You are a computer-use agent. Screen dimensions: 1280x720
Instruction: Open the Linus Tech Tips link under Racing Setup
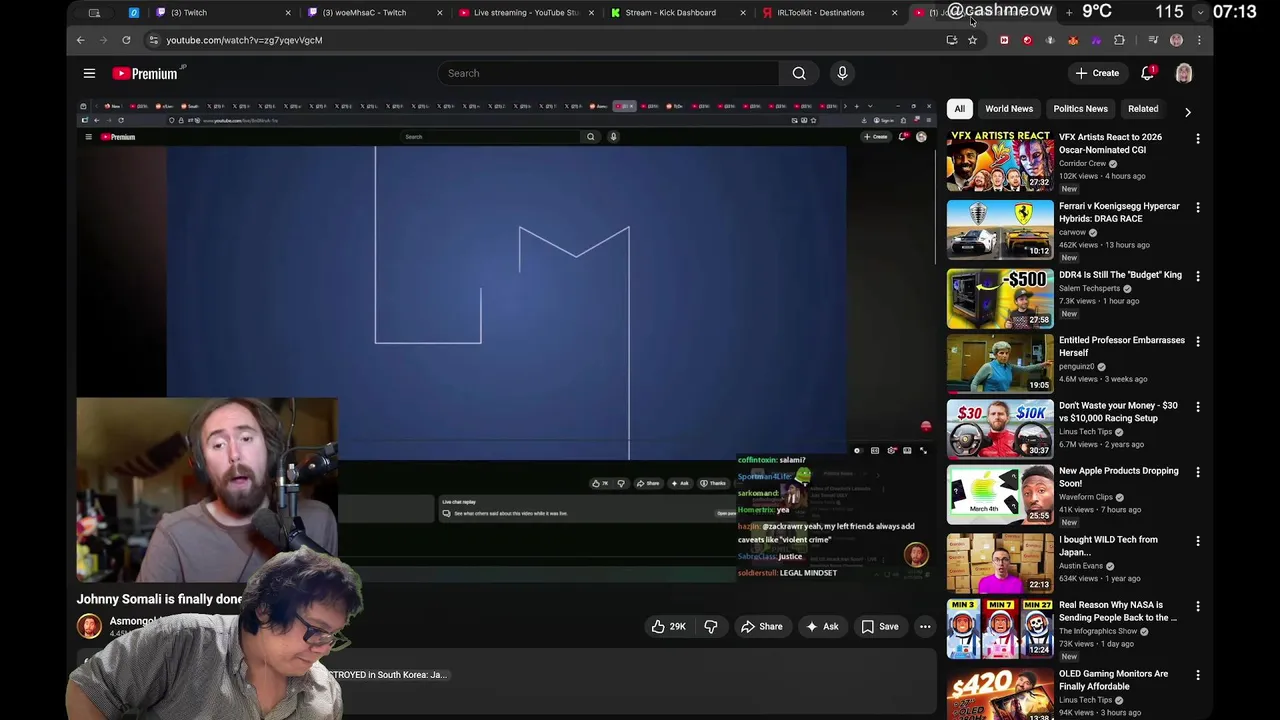click(x=1085, y=432)
